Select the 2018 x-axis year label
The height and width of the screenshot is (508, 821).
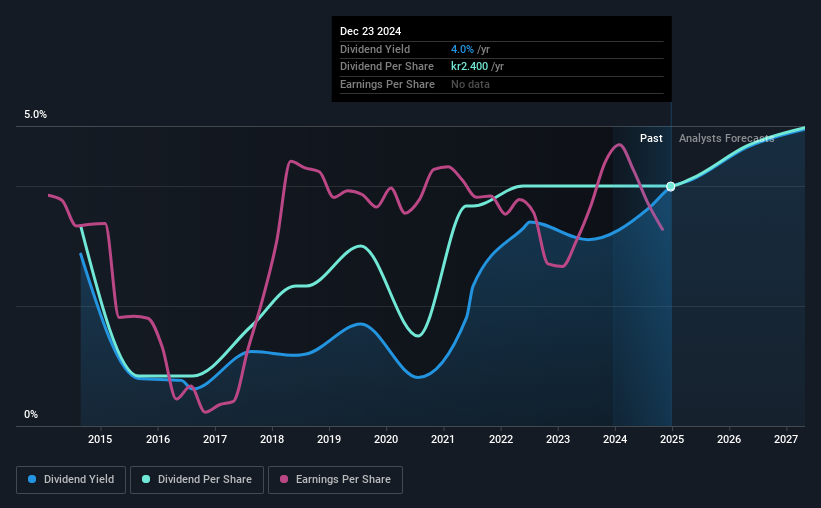[x=272, y=439]
